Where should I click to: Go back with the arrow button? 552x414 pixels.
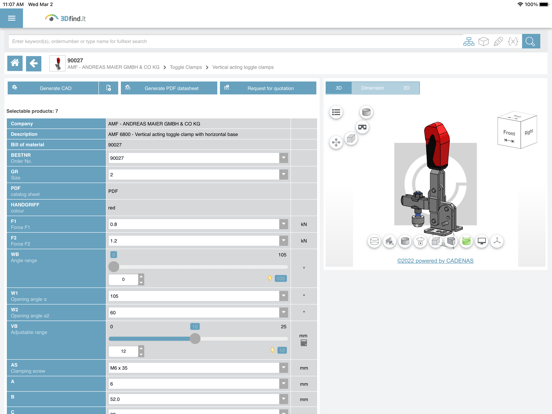tap(34, 63)
